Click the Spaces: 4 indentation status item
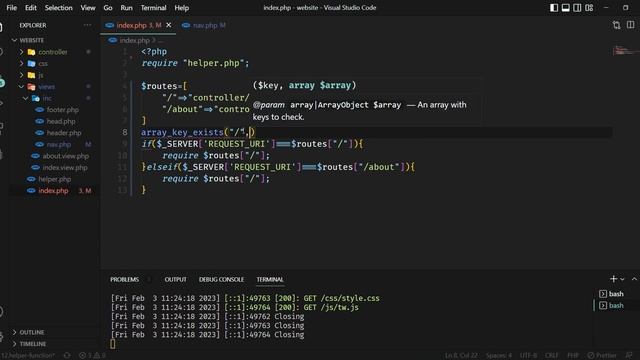The image size is (640, 360). pyautogui.click(x=499, y=356)
